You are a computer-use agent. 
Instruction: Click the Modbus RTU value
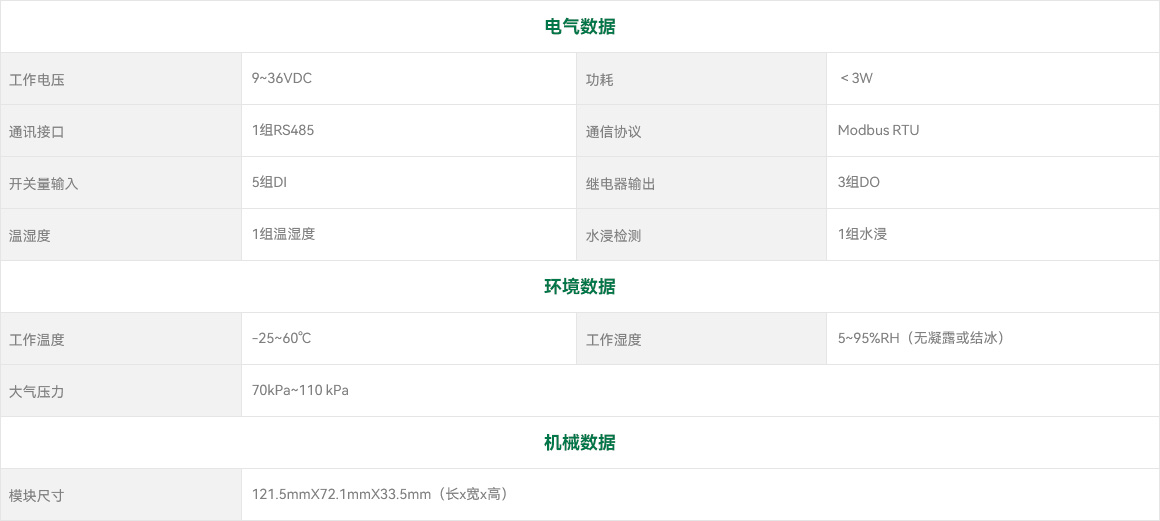[x=878, y=131]
